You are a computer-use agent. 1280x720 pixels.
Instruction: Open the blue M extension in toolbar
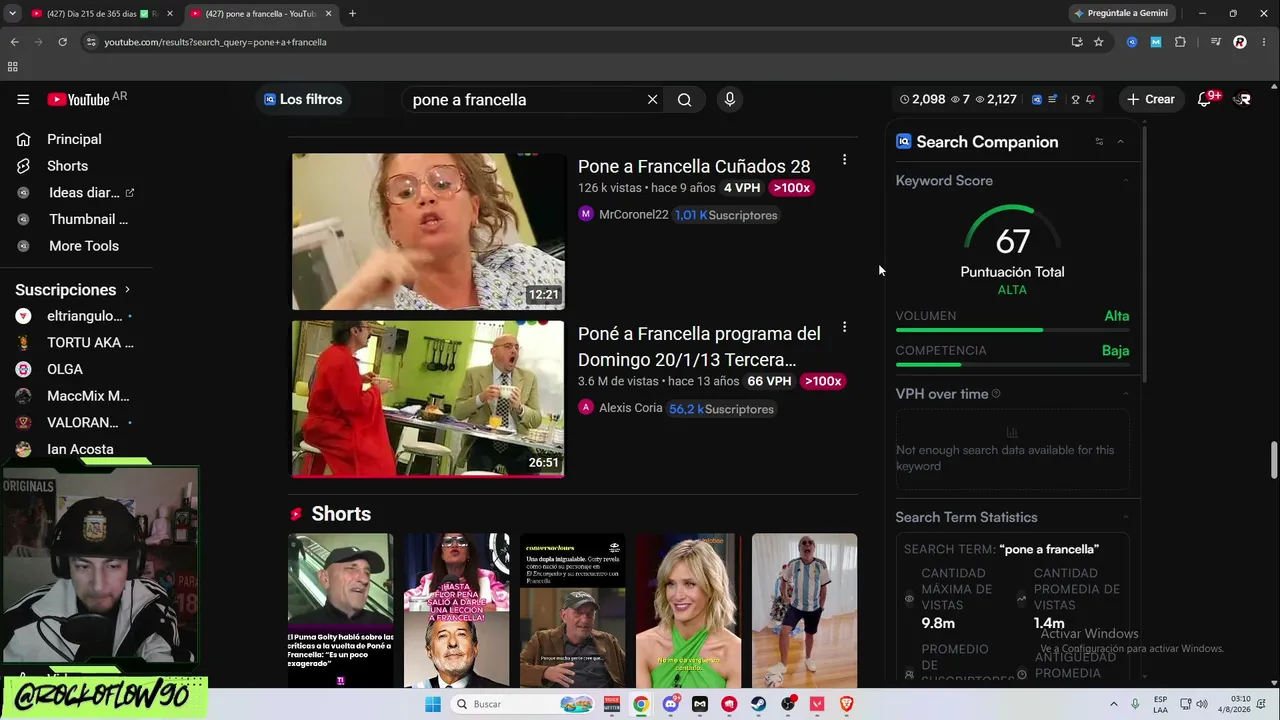point(1156,42)
